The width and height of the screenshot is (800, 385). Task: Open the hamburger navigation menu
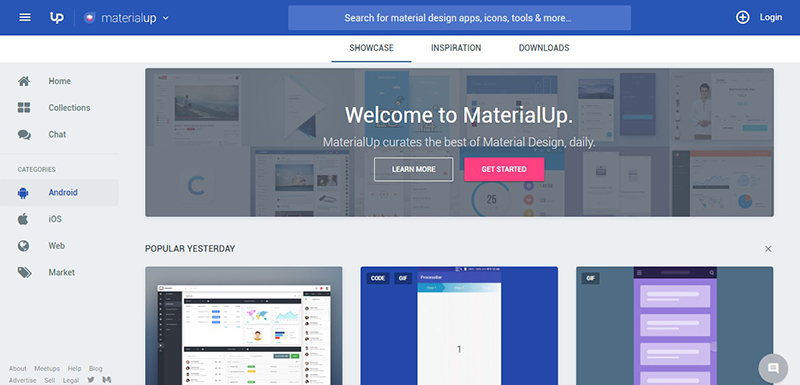[24, 17]
